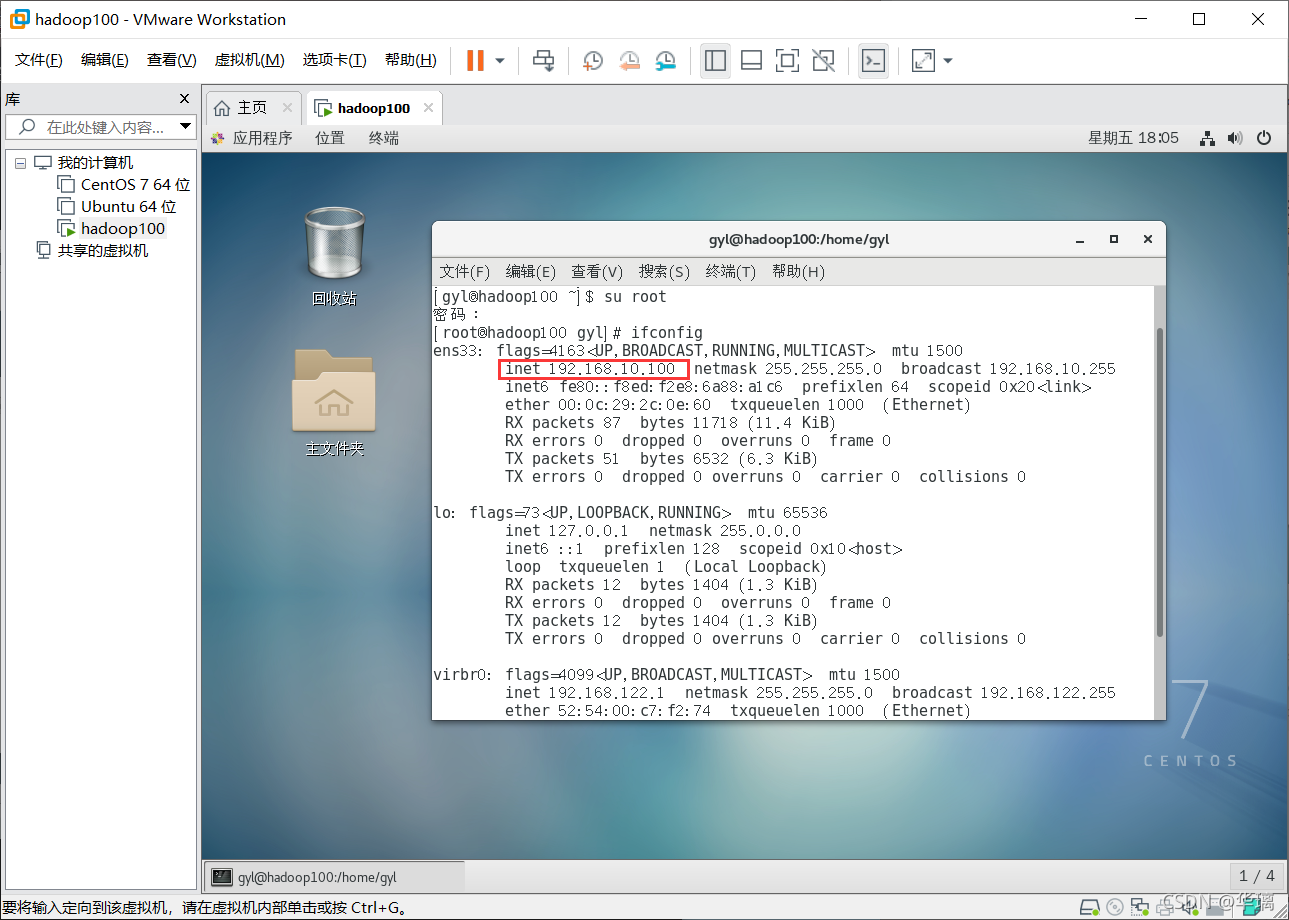Close the 库 library panel

point(184,99)
